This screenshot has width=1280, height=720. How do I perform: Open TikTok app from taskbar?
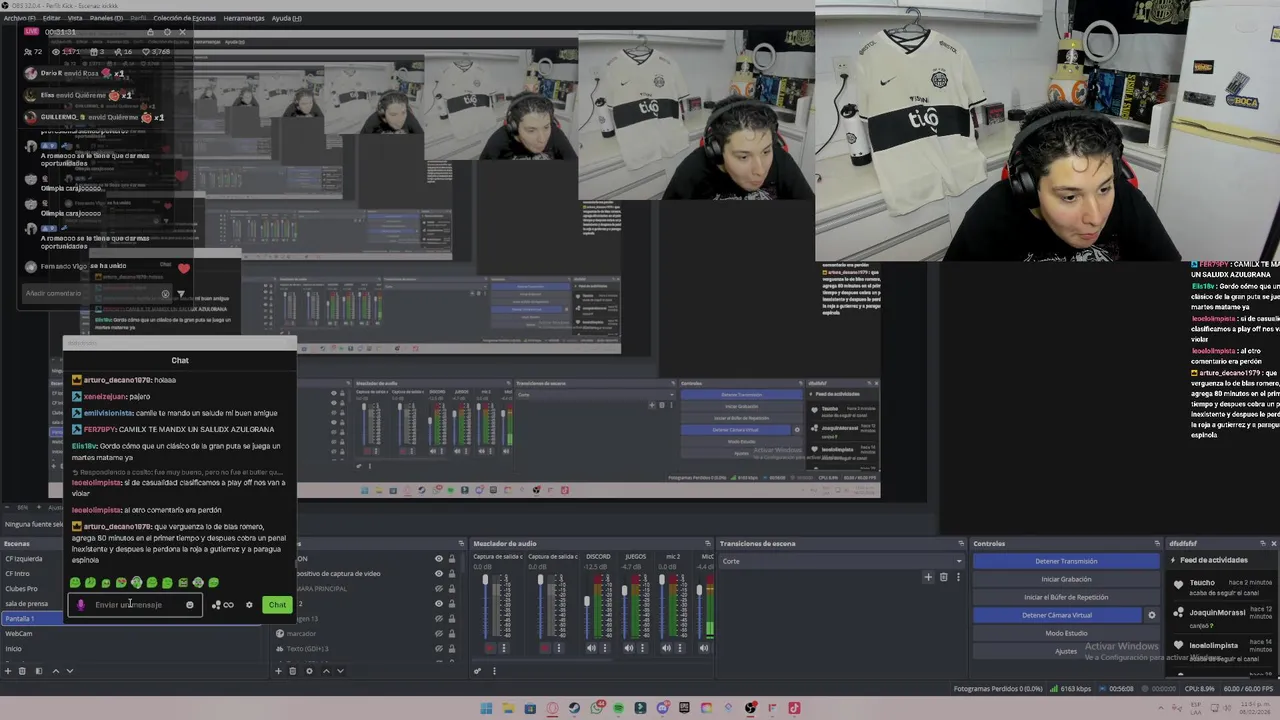pos(794,708)
